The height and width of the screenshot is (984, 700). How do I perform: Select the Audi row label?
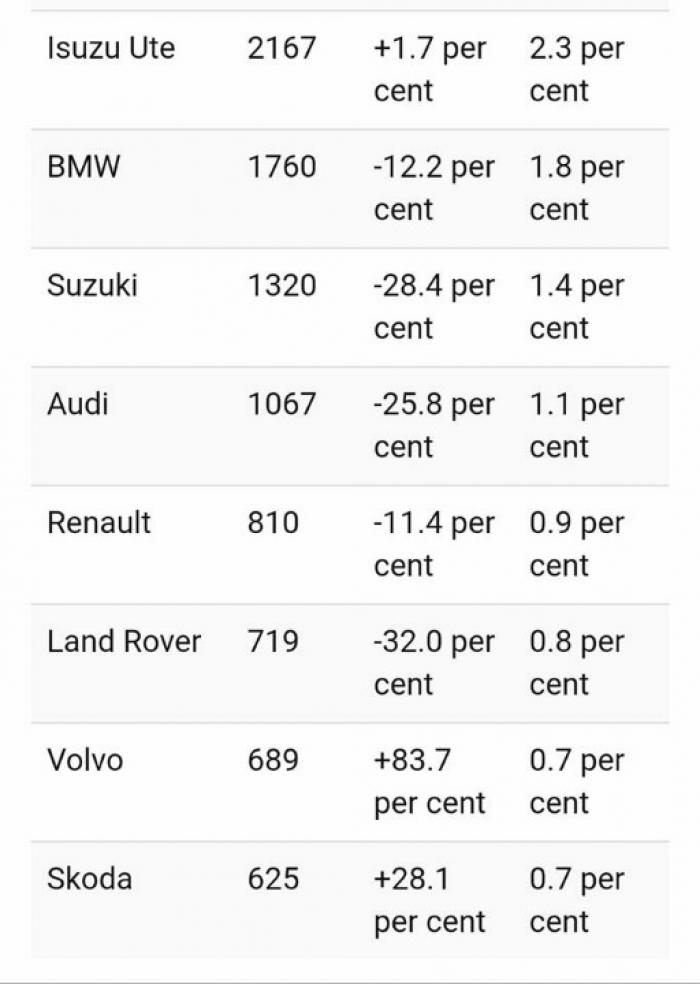coord(78,404)
